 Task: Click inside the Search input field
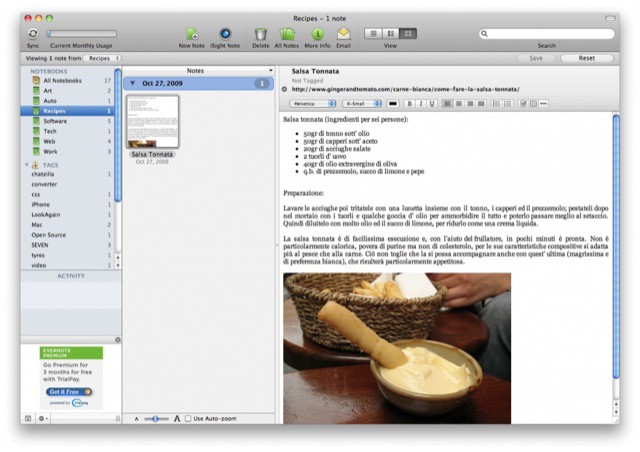pos(547,33)
